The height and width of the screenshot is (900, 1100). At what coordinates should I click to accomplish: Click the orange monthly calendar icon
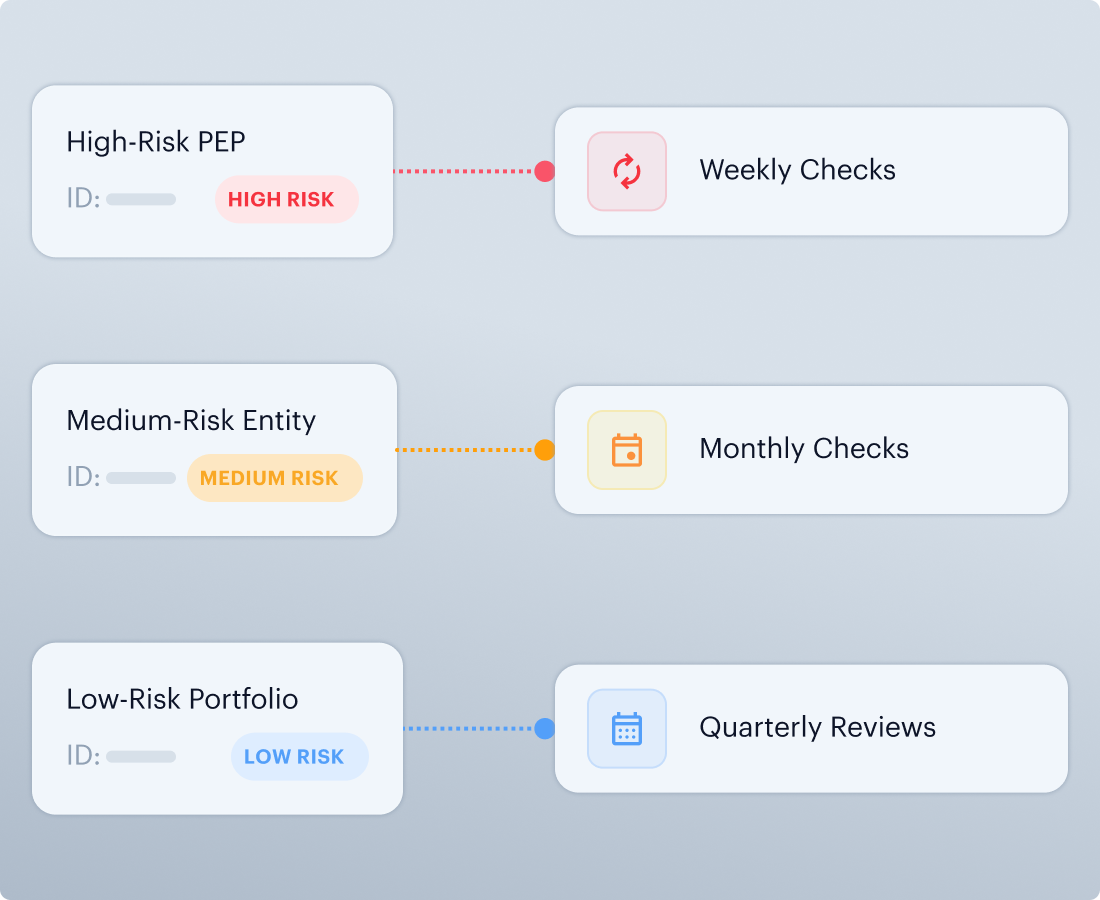point(626,450)
